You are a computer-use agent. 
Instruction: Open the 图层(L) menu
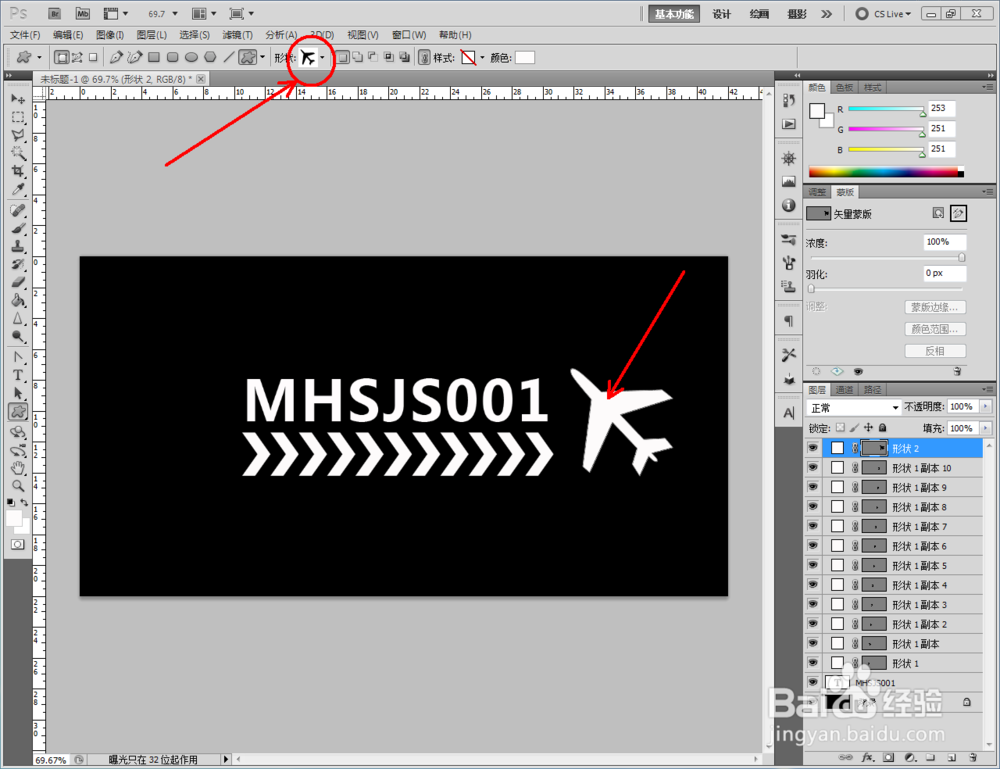pos(152,35)
